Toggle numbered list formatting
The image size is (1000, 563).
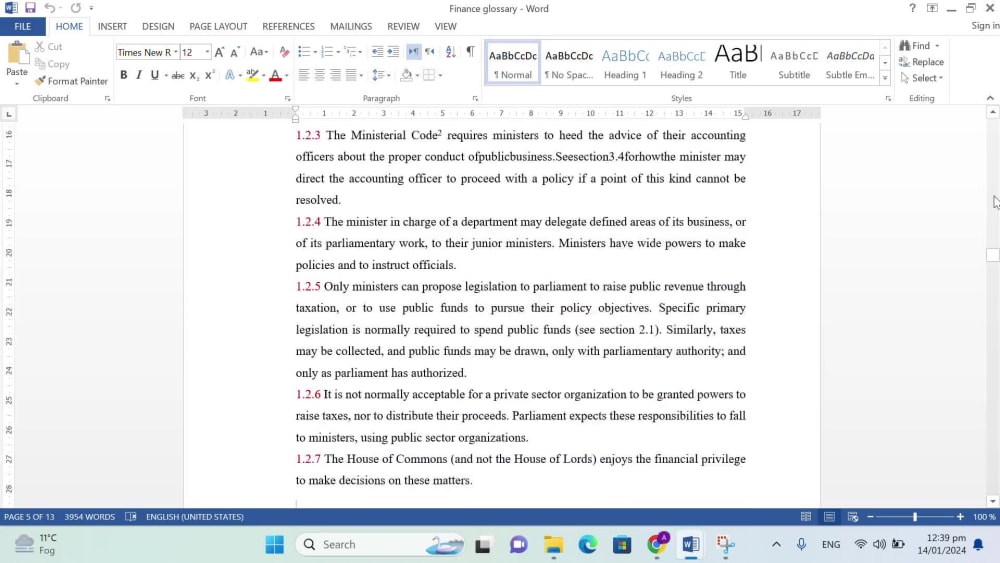point(327,52)
